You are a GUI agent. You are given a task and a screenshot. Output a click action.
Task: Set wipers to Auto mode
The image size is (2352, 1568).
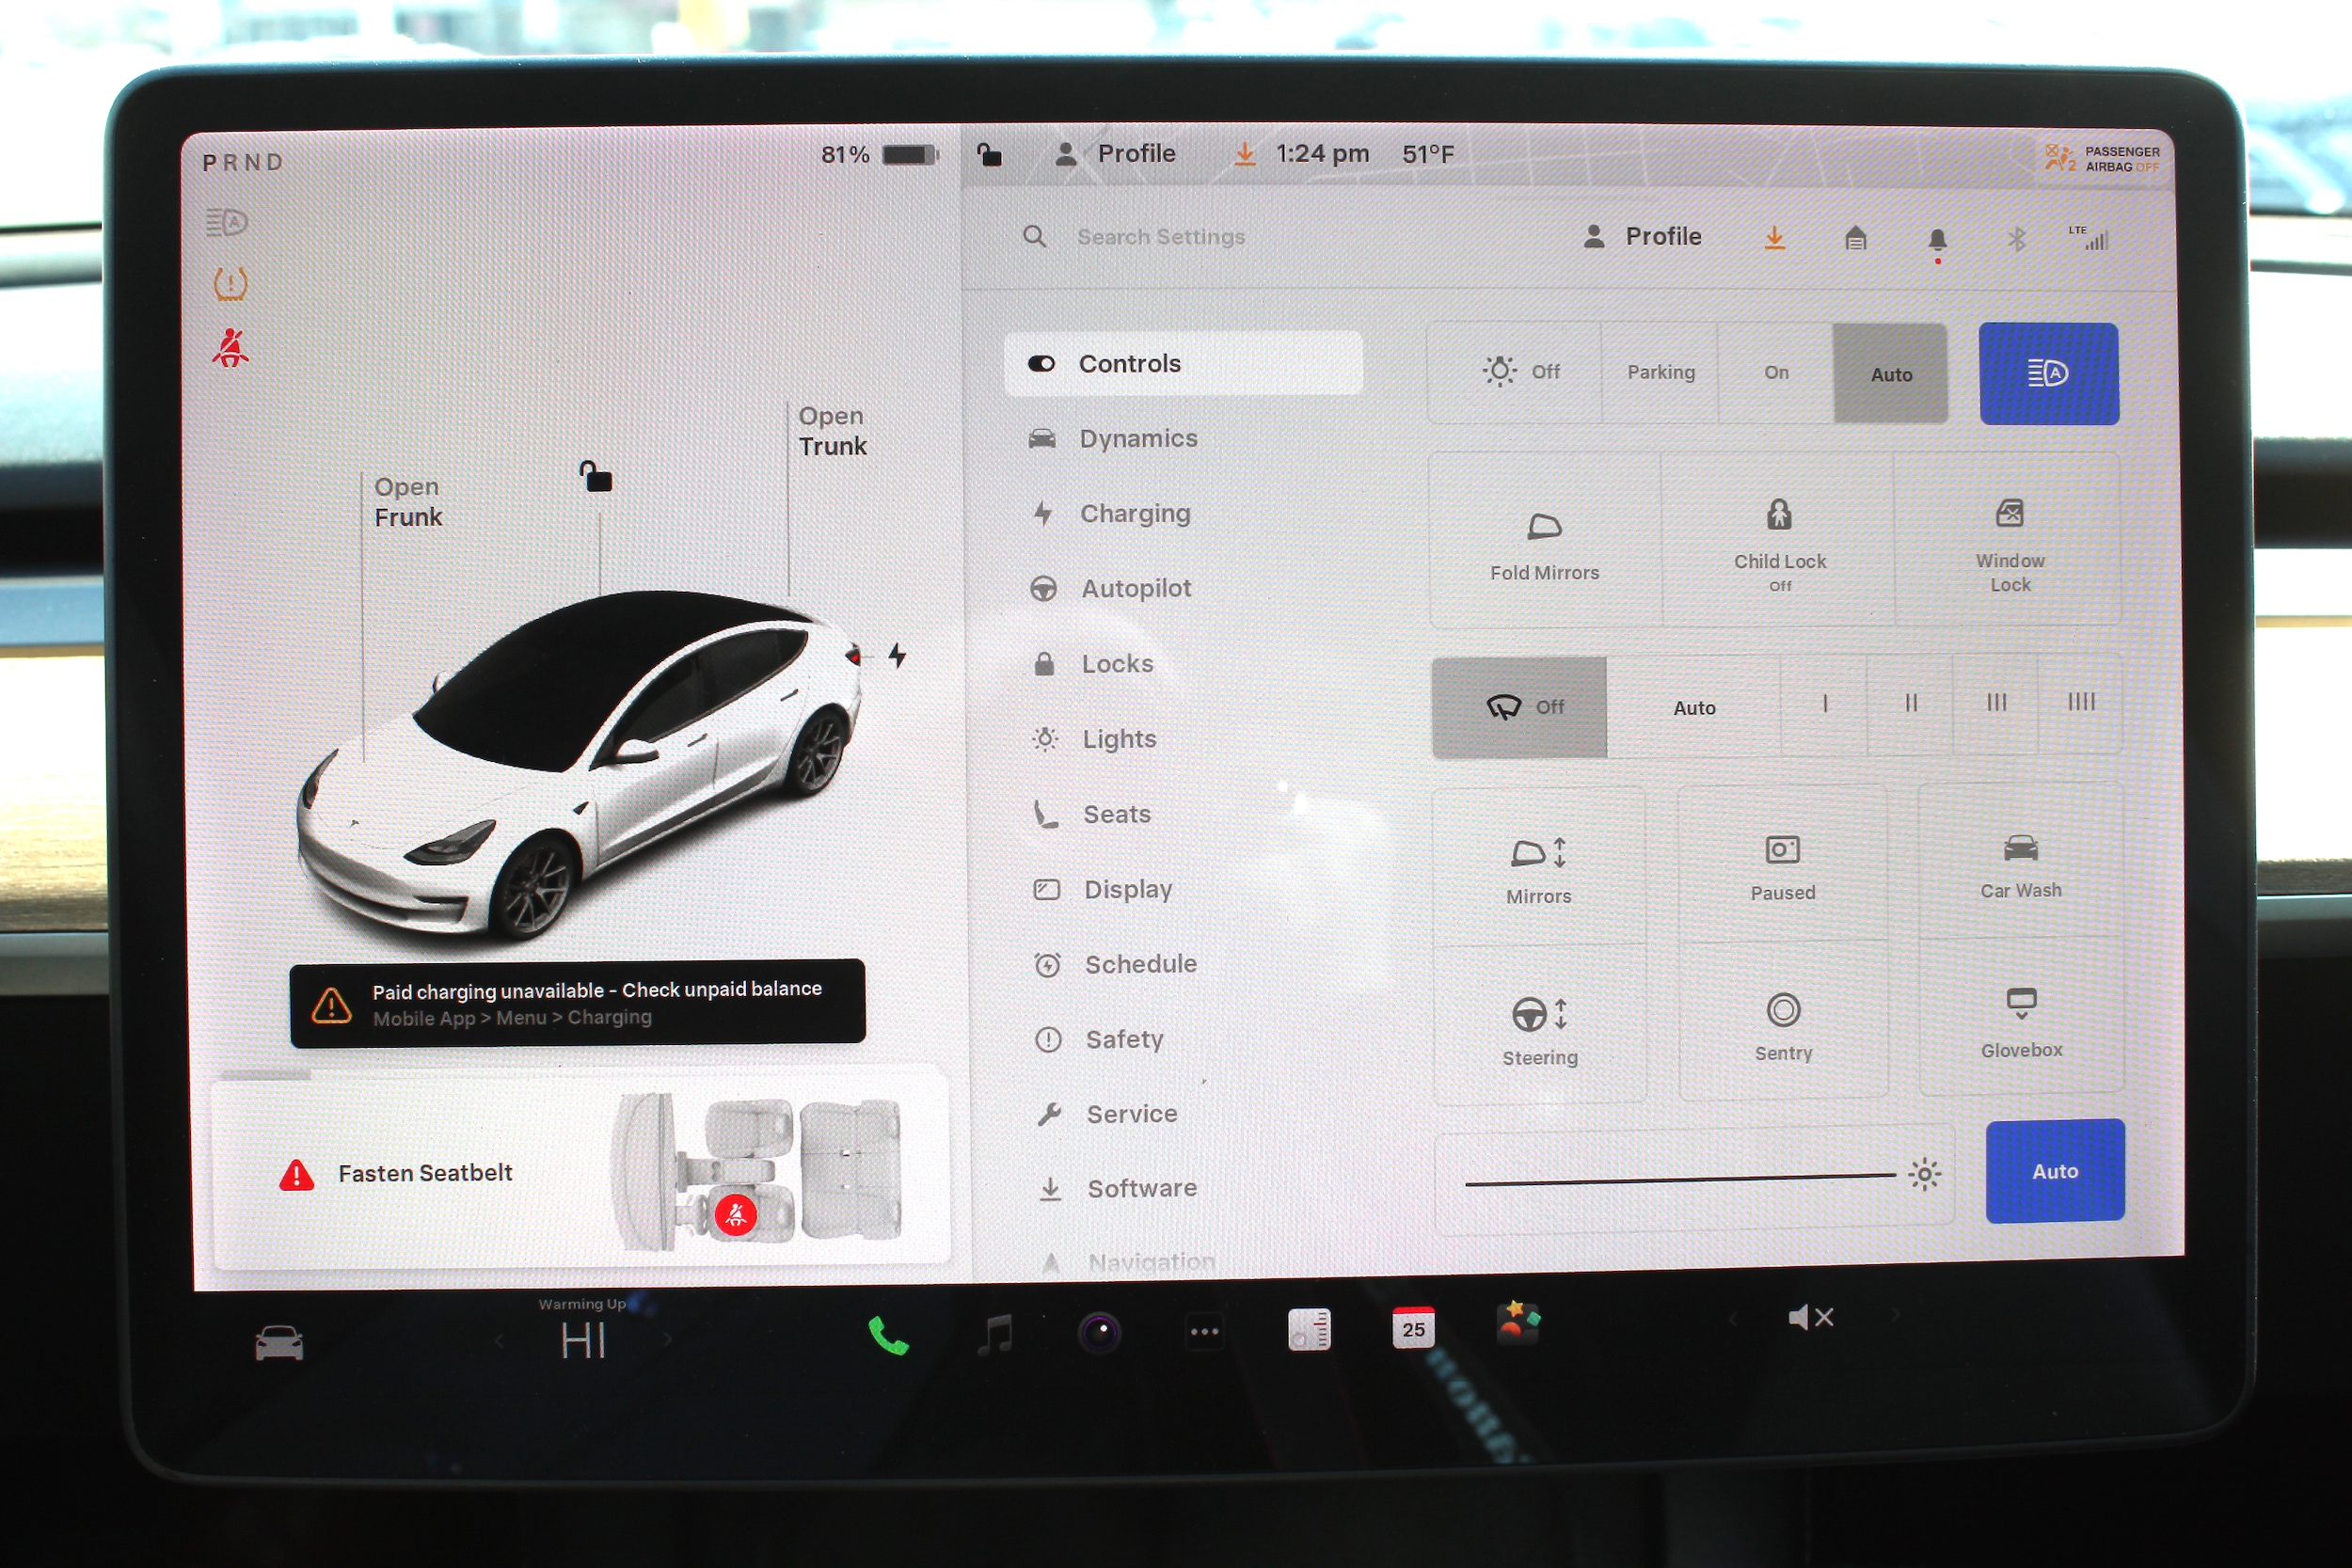click(x=1693, y=708)
